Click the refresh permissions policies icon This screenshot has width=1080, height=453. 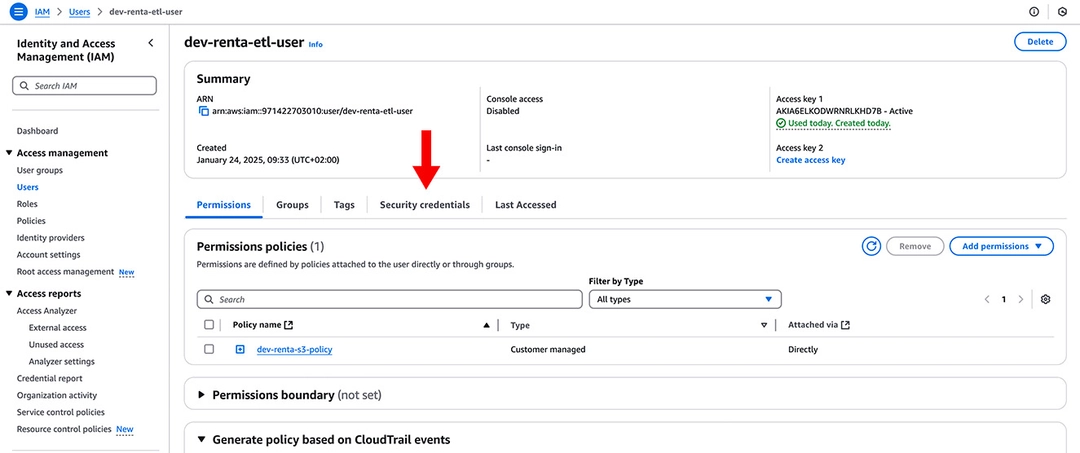point(871,246)
